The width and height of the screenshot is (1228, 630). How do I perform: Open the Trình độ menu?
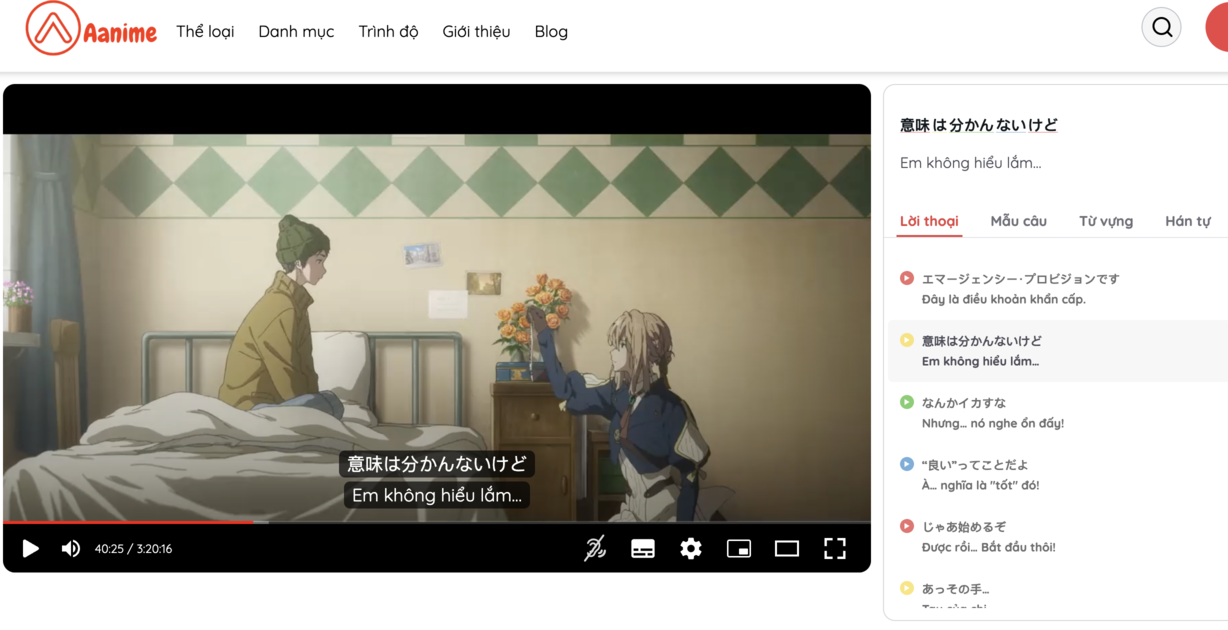coord(388,31)
